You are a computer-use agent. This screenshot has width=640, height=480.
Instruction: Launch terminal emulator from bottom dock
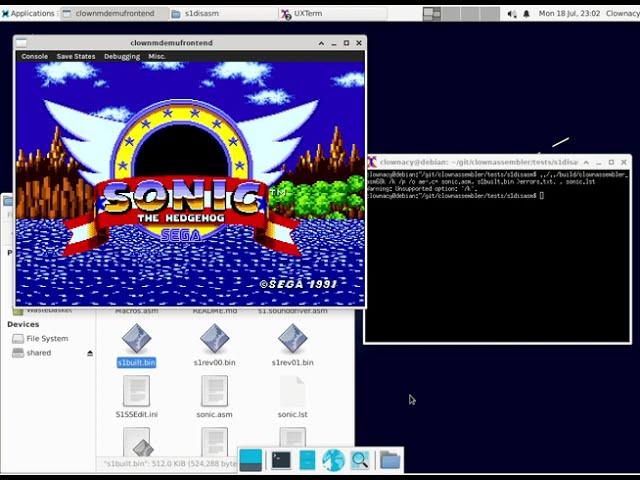point(281,460)
